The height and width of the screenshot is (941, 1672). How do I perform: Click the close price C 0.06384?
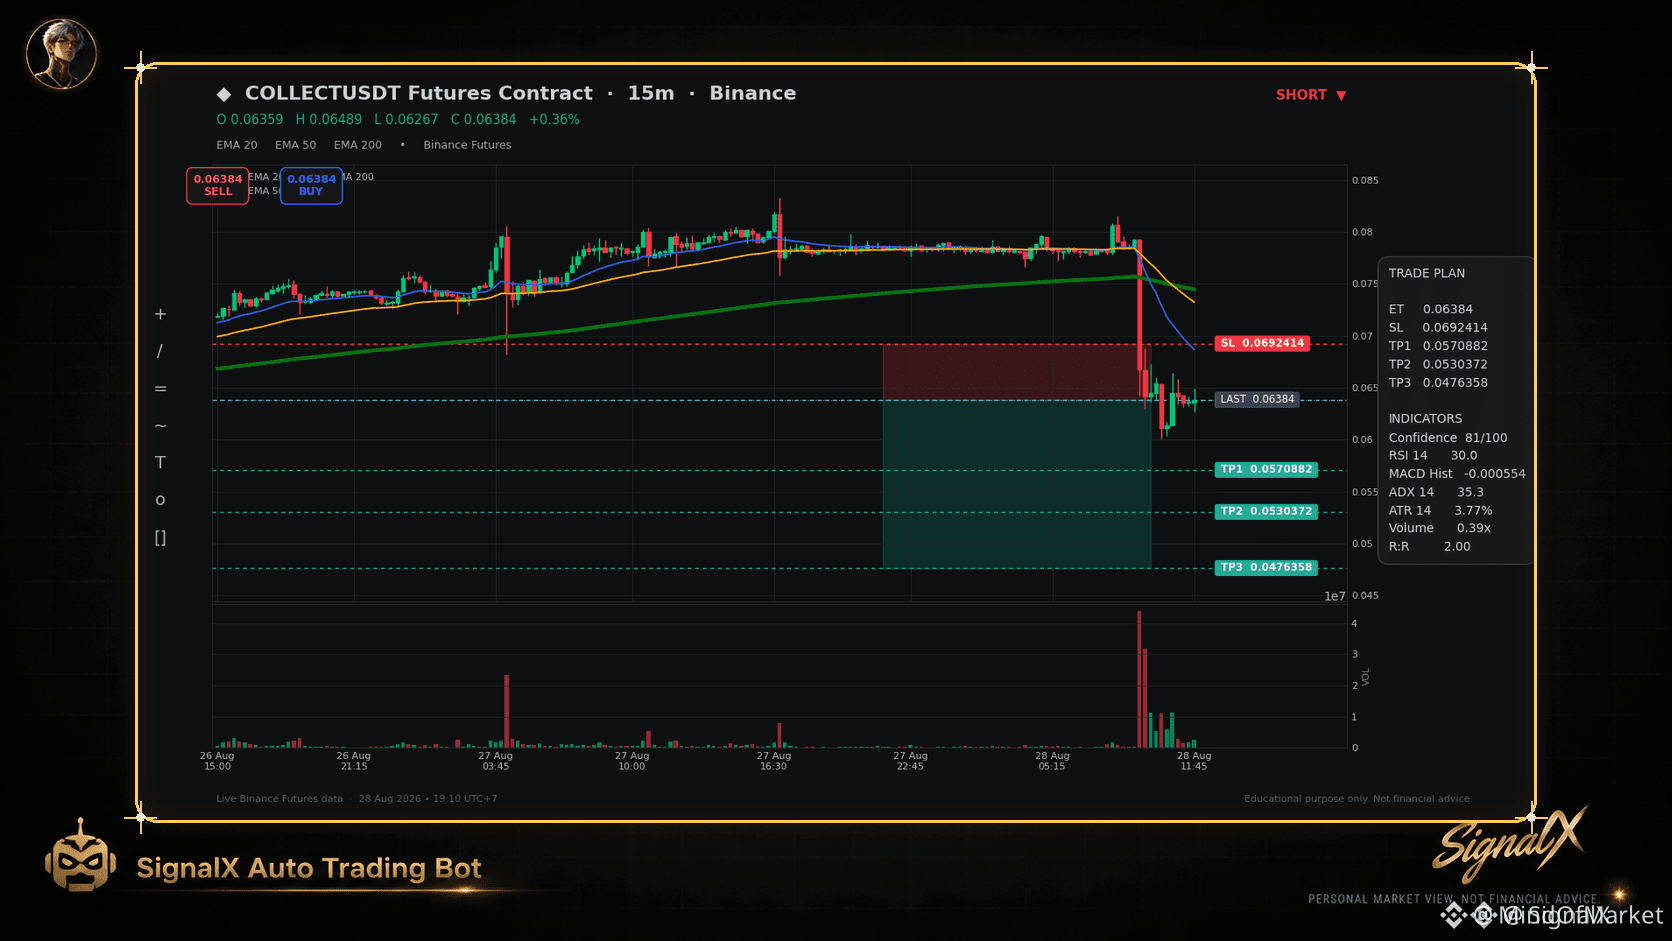pyautogui.click(x=484, y=119)
